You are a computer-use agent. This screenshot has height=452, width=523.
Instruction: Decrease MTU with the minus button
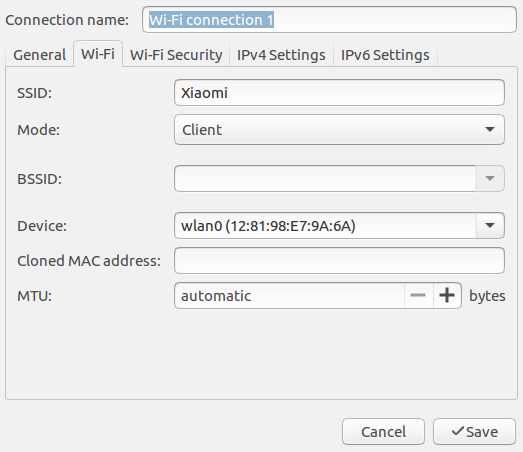tap(418, 296)
